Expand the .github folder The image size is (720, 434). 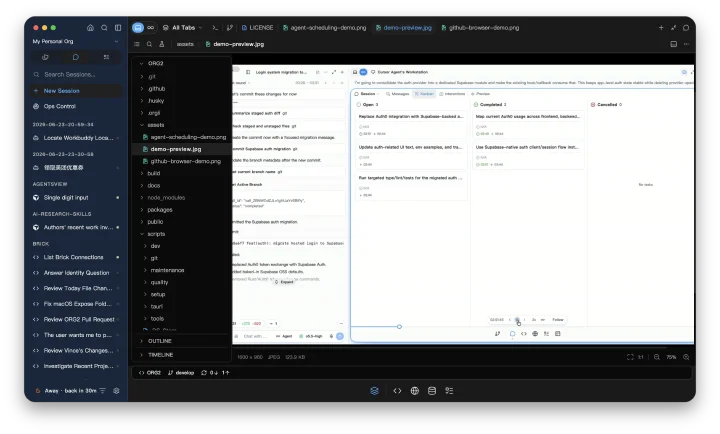[x=182, y=89]
